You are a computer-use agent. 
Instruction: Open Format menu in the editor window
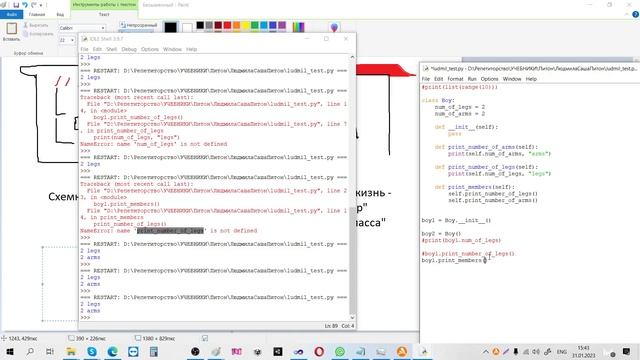coord(456,79)
